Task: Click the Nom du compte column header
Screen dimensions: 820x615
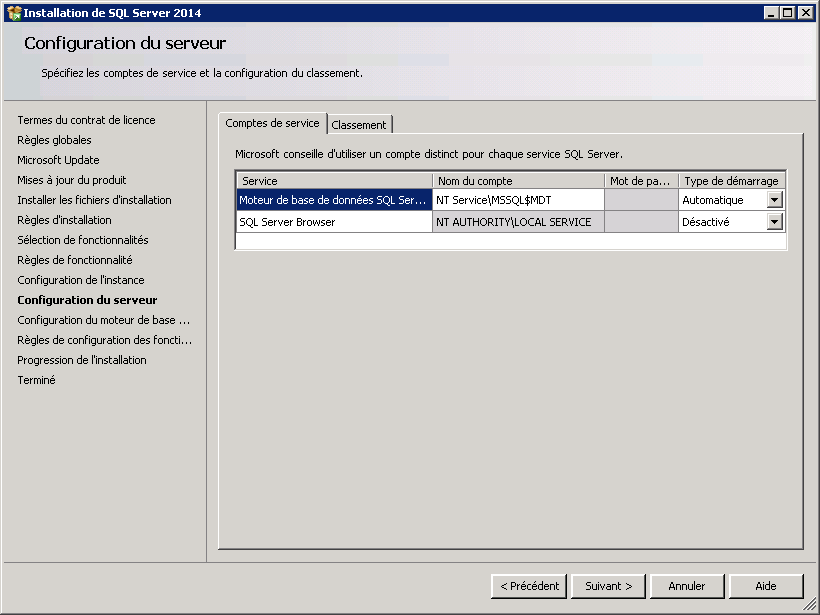Action: (517, 181)
